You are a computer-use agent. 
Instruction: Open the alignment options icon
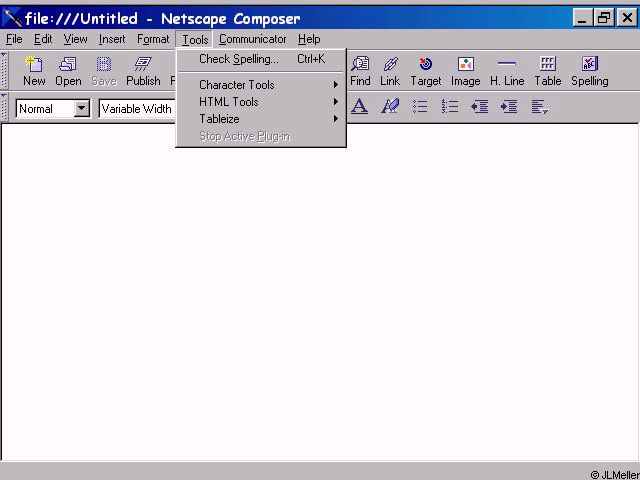pyautogui.click(x=539, y=107)
